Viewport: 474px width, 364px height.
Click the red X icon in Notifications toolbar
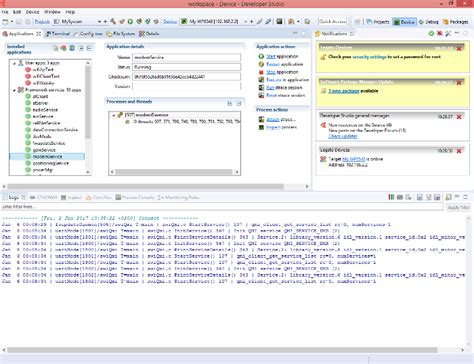tap(440, 33)
